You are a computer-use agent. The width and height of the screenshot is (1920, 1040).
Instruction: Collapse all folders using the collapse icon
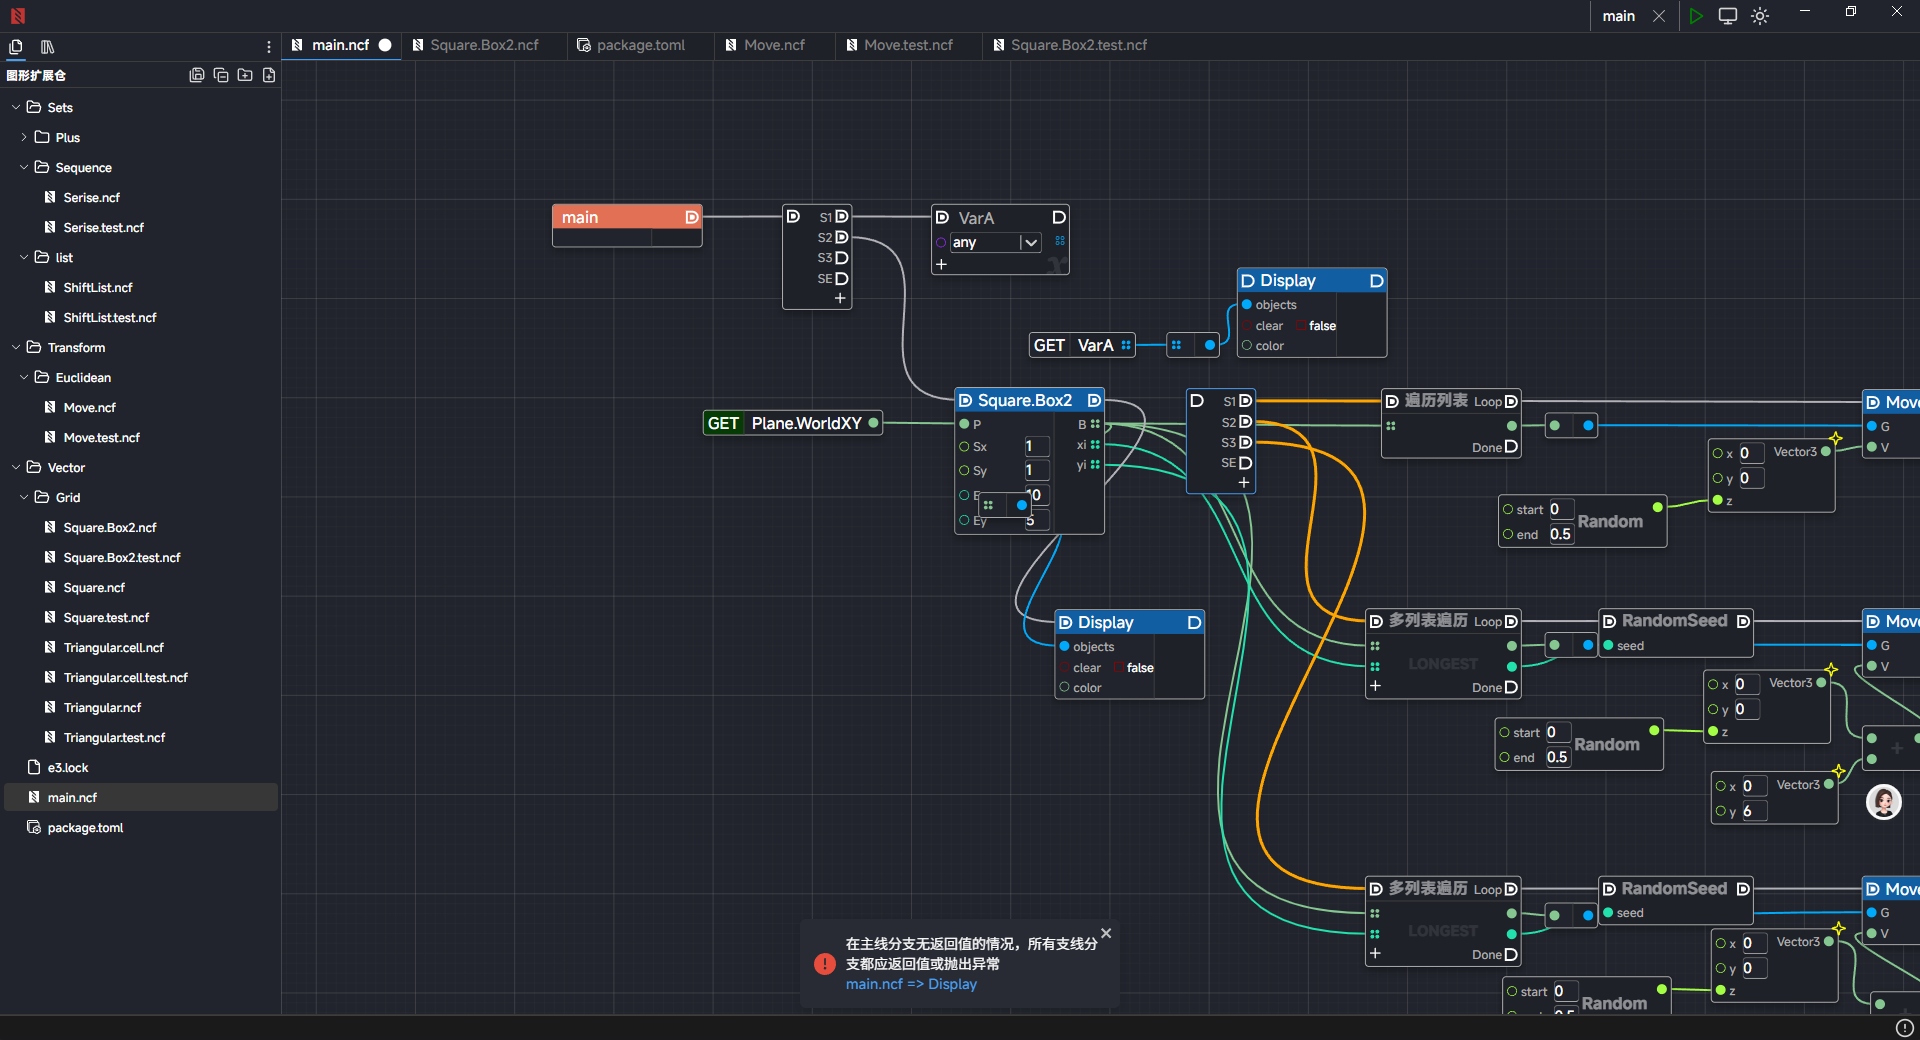tap(221, 75)
